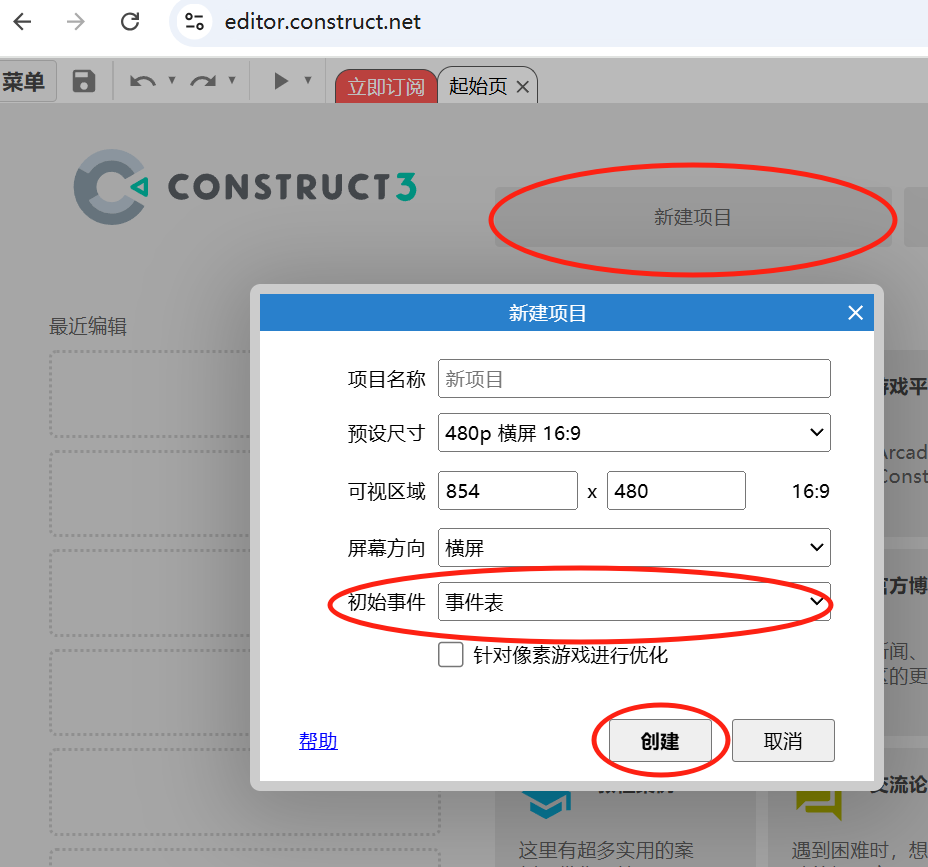The height and width of the screenshot is (867, 928).
Task: Open site permissions icon in address bar
Action: 194,20
